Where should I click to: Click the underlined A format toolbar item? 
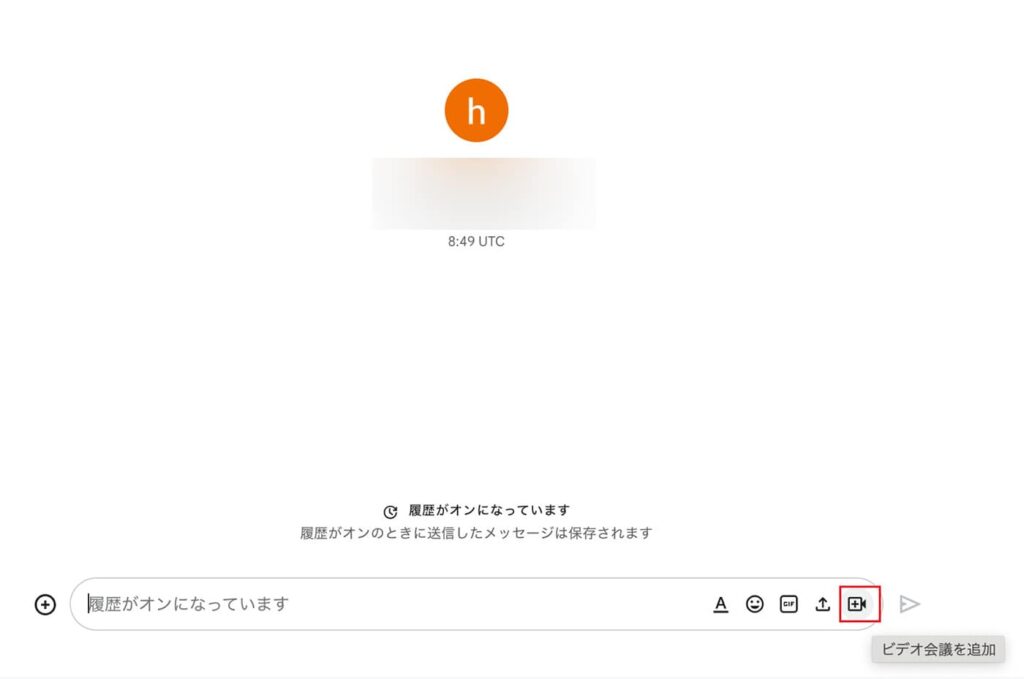720,605
